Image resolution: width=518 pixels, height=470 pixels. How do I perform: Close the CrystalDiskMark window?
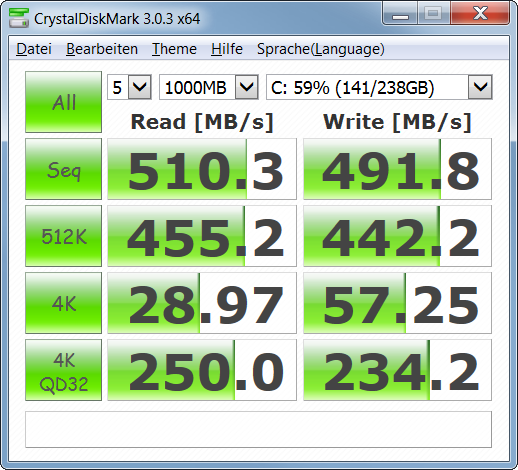click(480, 13)
